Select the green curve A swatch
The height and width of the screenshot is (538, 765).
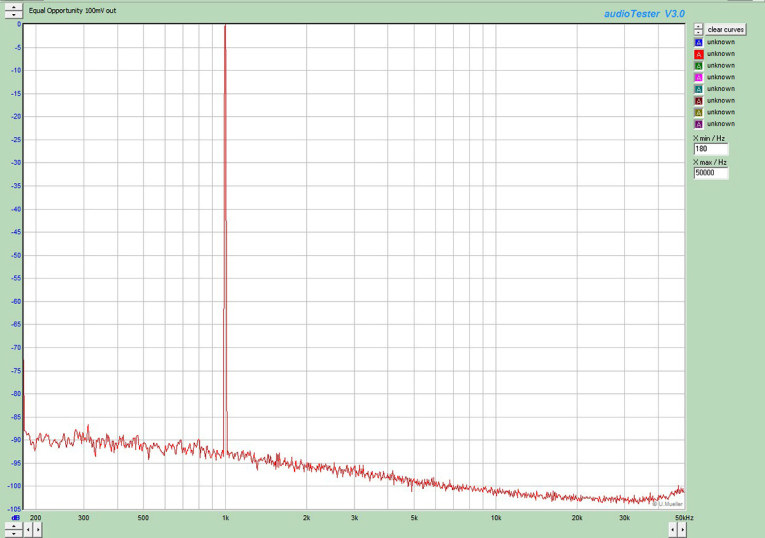pyautogui.click(x=698, y=66)
